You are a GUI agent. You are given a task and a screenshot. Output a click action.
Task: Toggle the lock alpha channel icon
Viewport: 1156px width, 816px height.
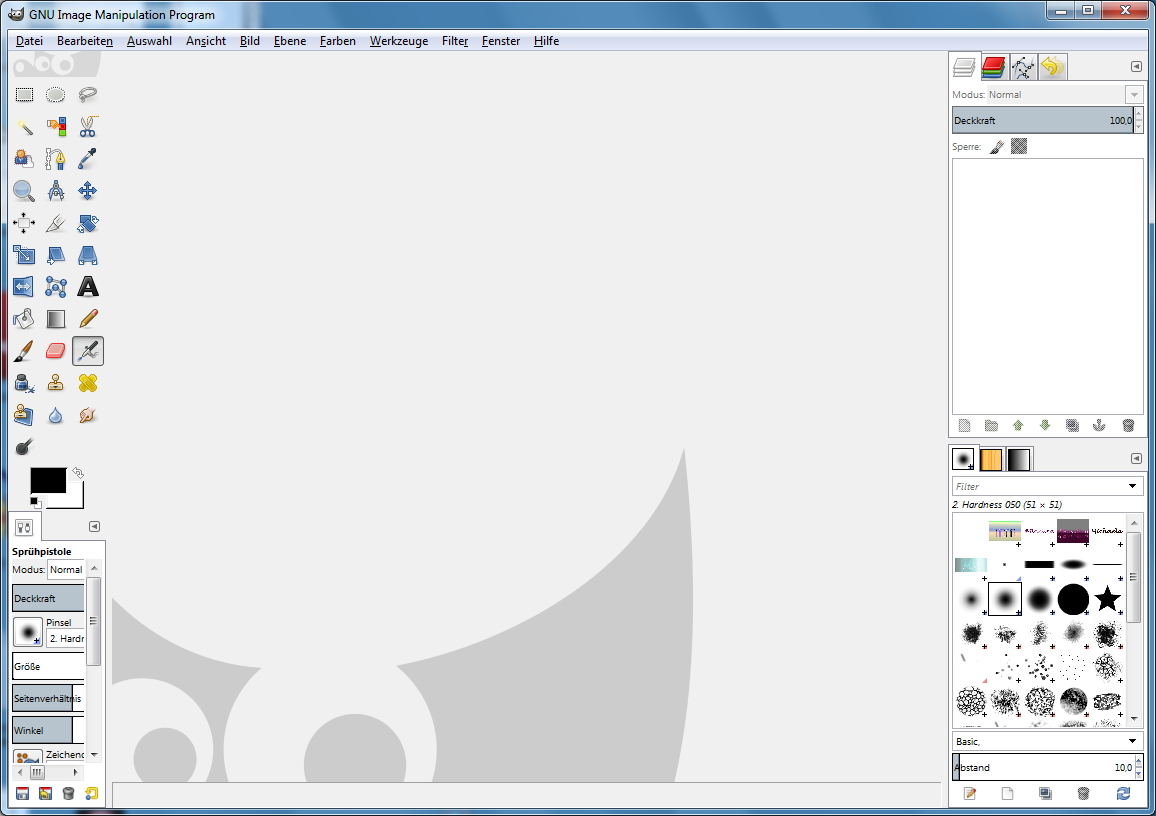point(1019,147)
